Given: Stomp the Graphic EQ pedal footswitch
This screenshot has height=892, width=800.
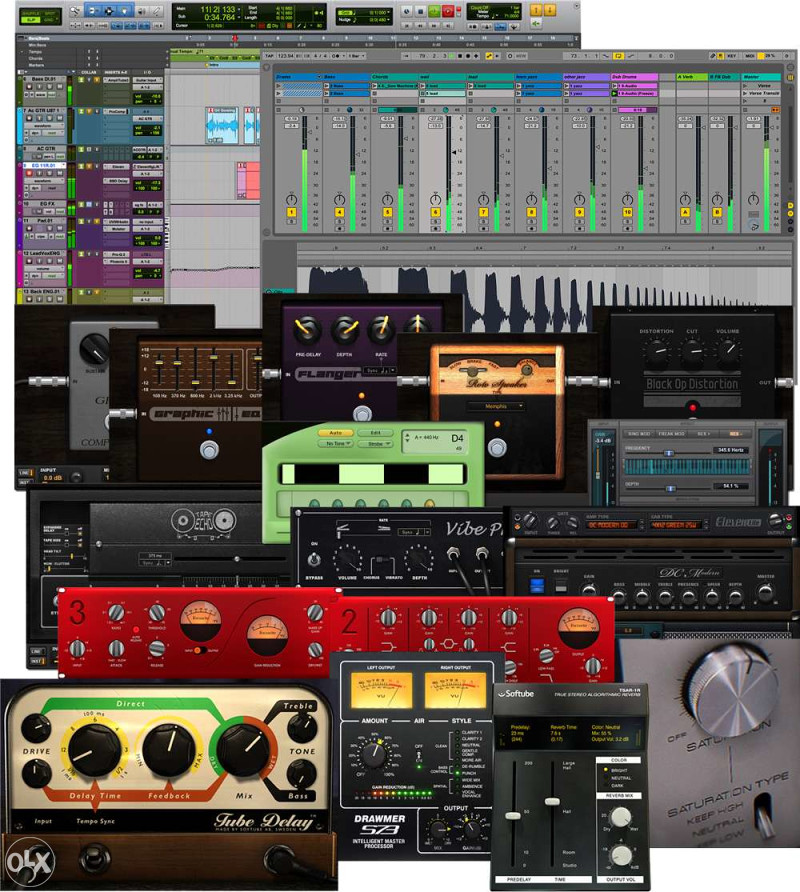Looking at the screenshot, I should click(209, 450).
